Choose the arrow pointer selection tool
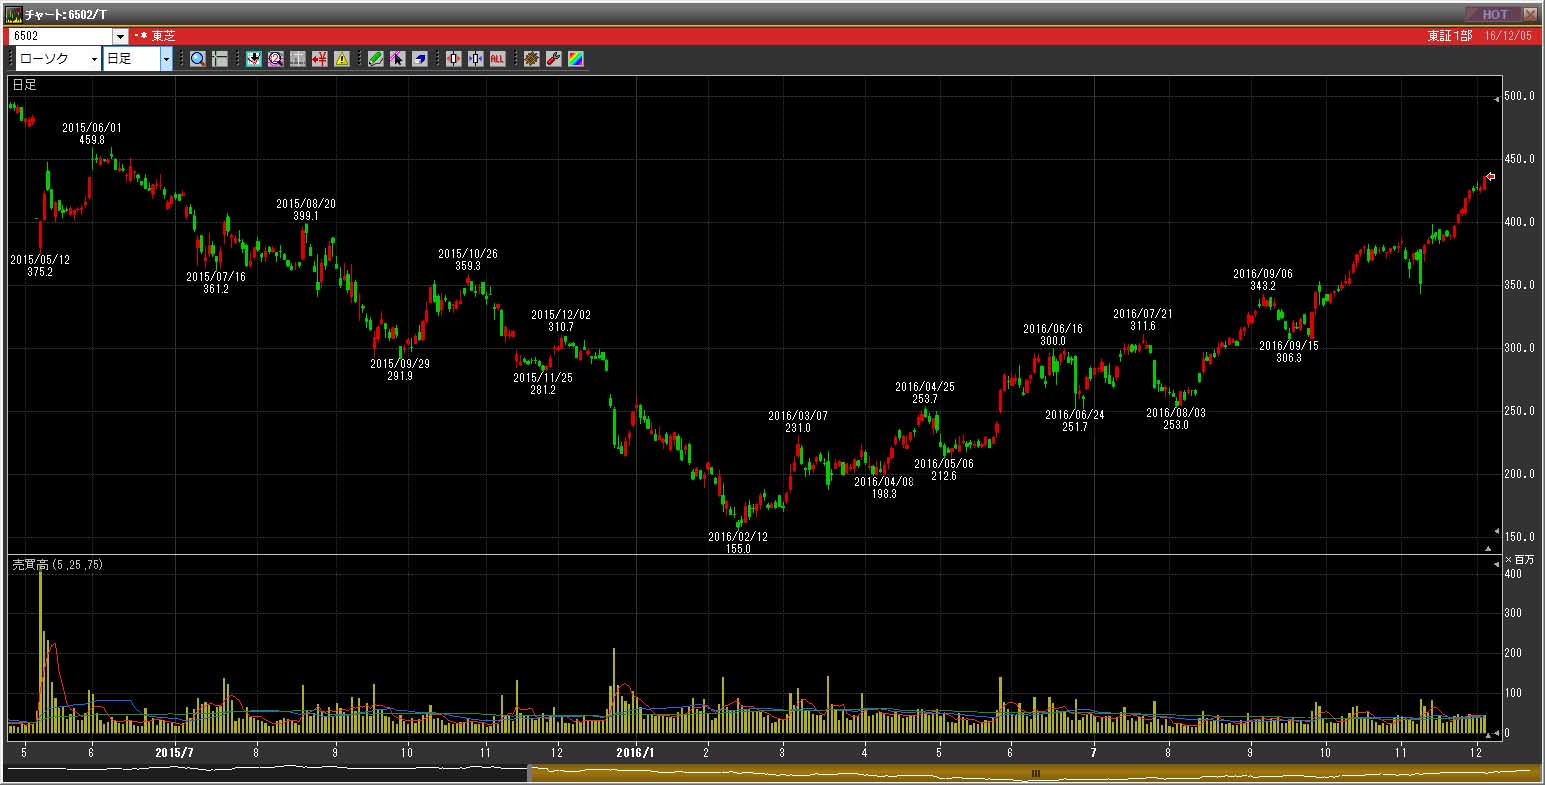The height and width of the screenshot is (785, 1545). [x=397, y=59]
